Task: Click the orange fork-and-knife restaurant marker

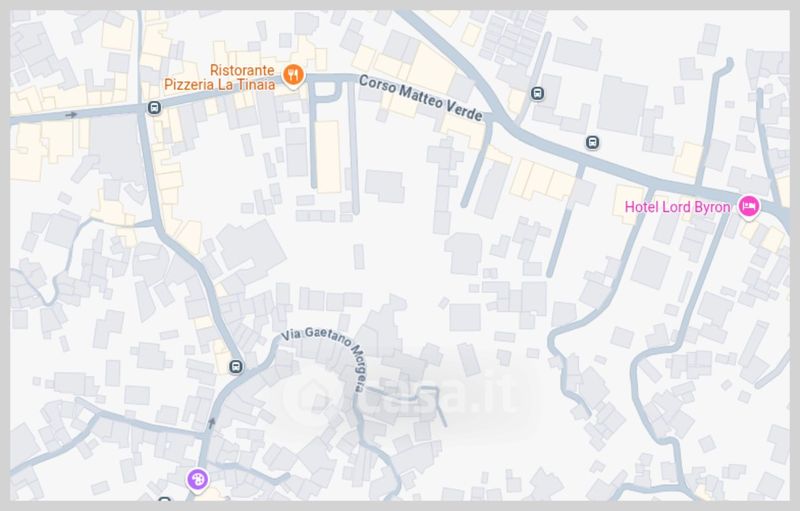Action: (x=293, y=76)
